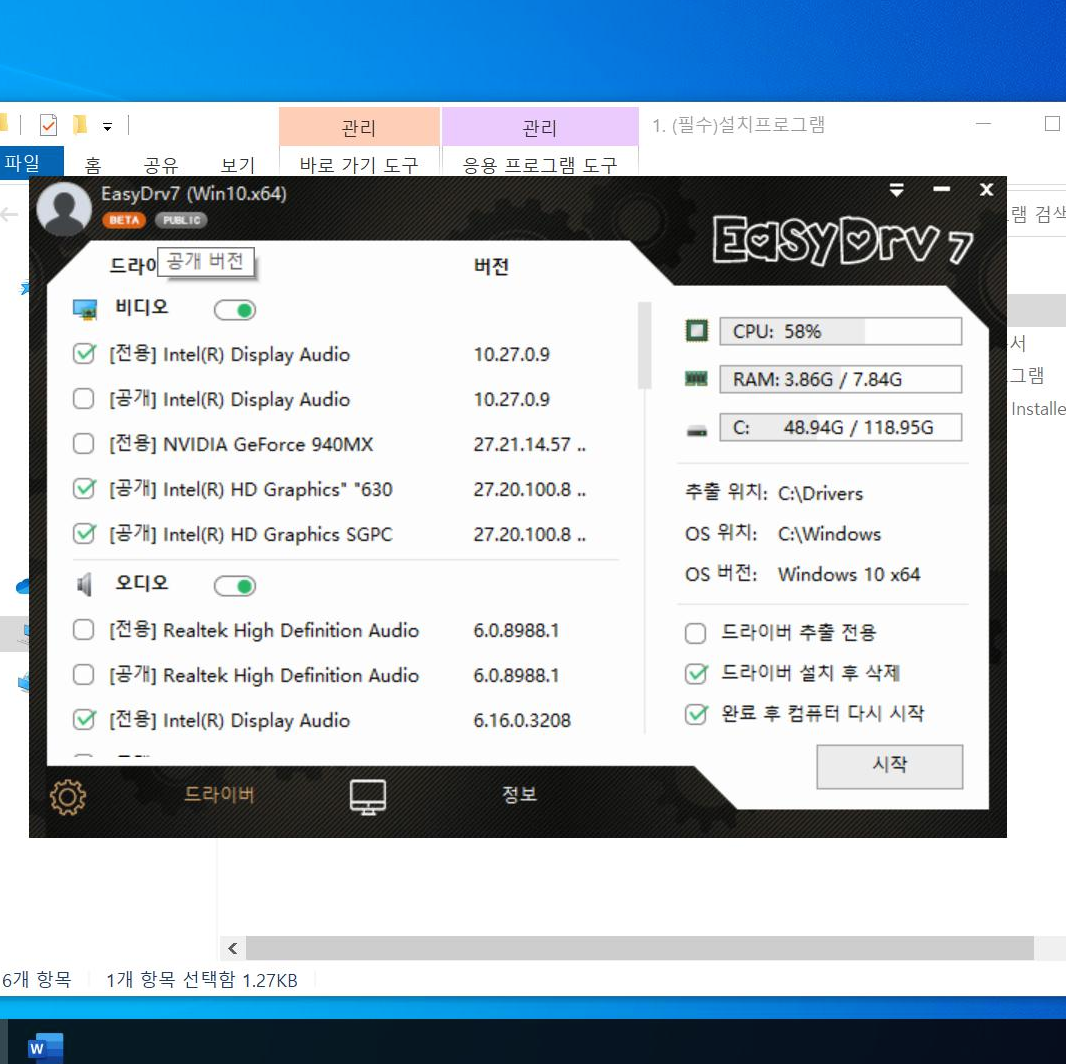This screenshot has width=1066, height=1064.
Task: Open EasyDrv settings gear icon
Action: click(67, 797)
